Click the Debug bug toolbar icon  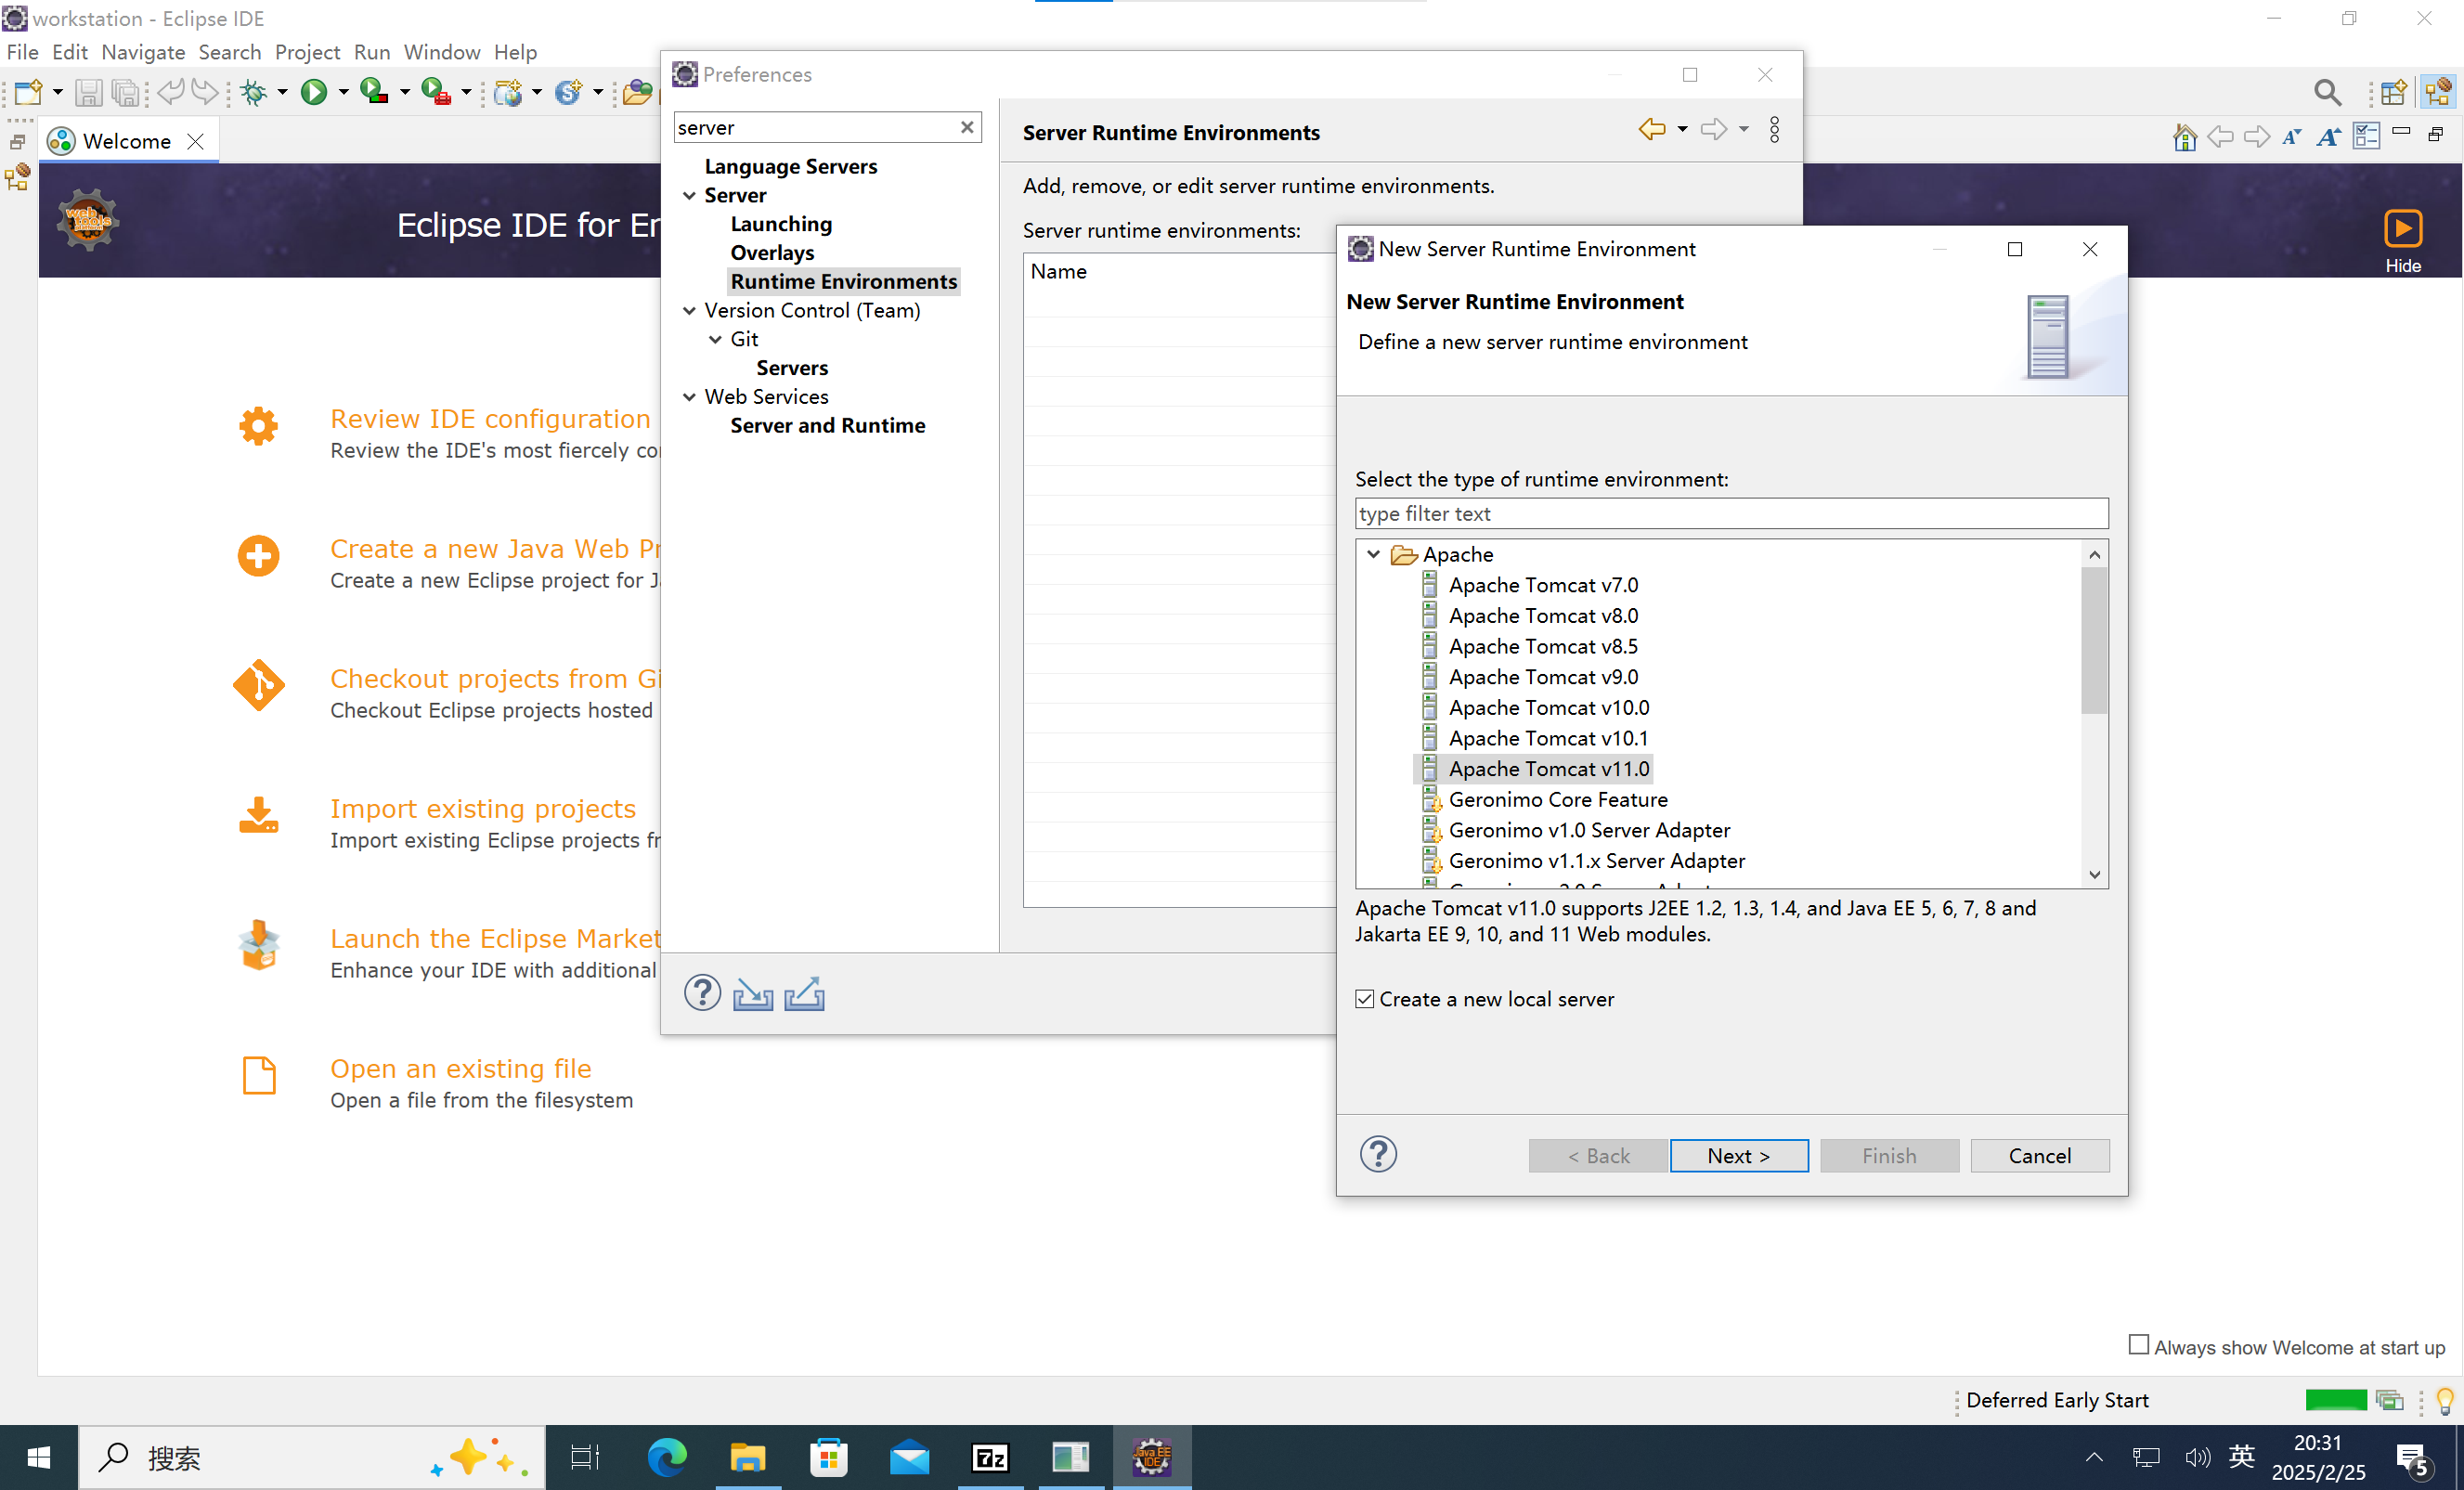tap(254, 92)
